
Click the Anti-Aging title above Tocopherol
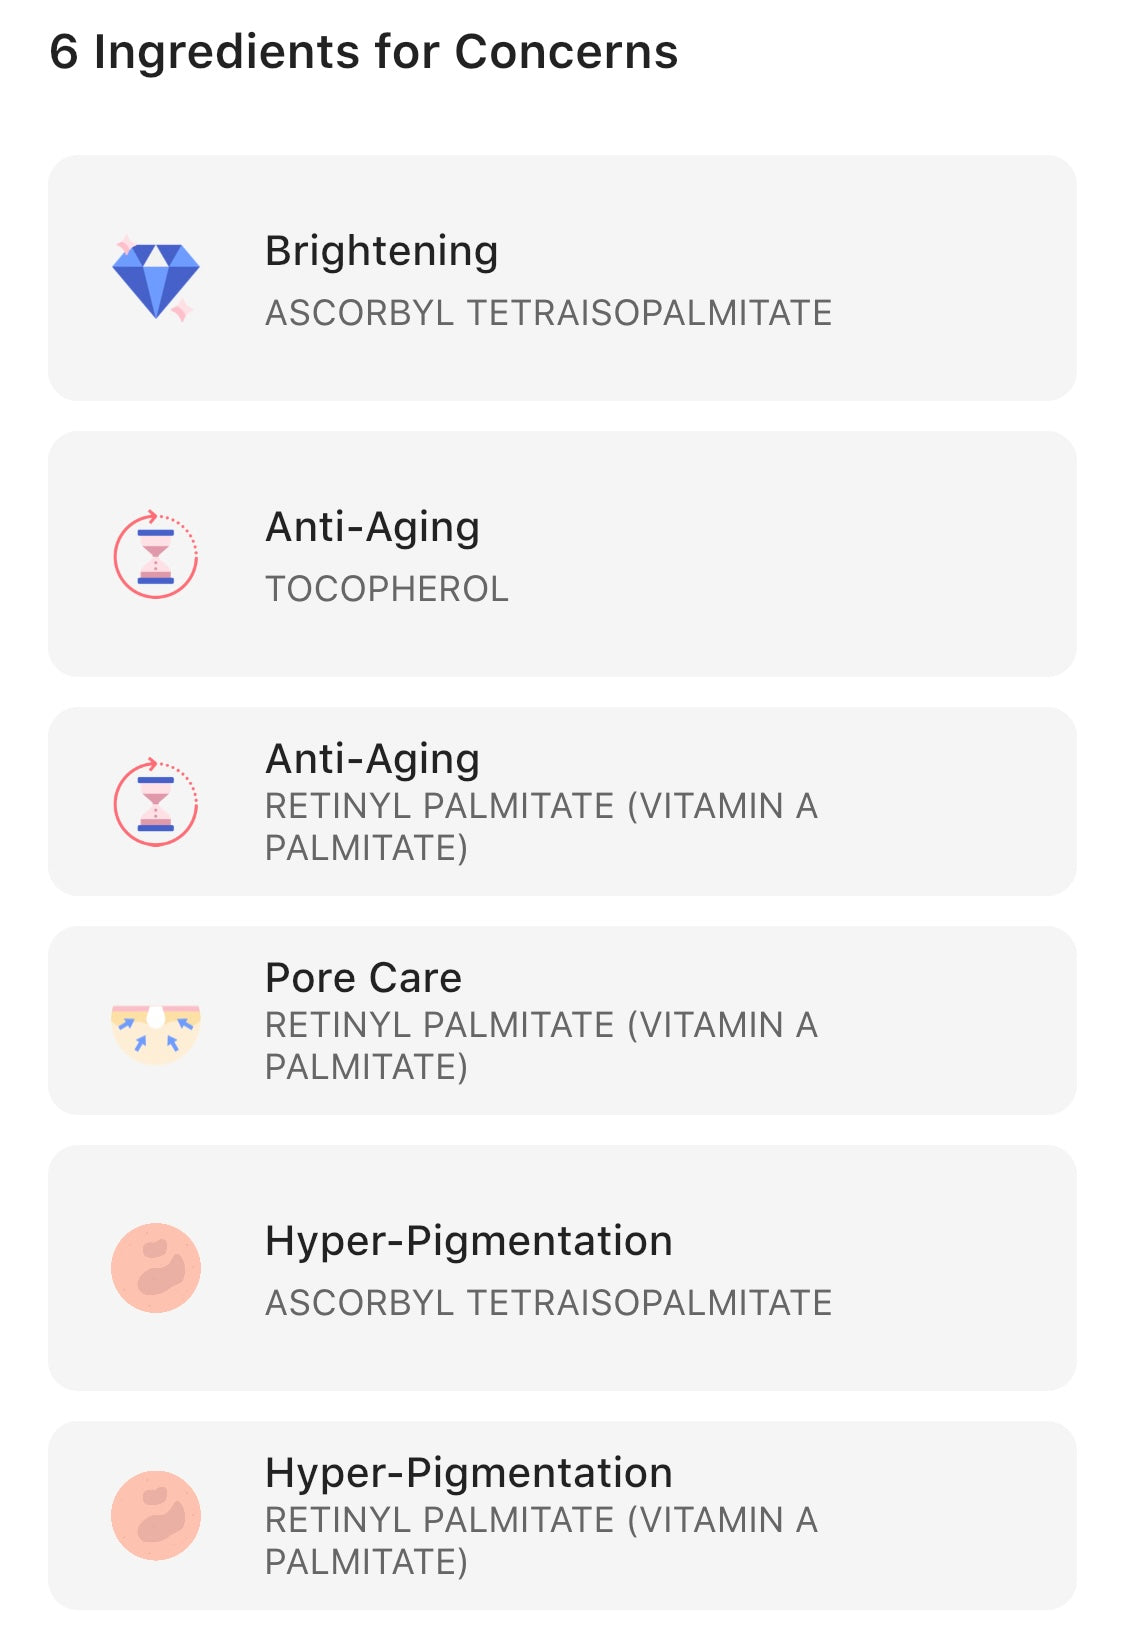click(x=372, y=528)
